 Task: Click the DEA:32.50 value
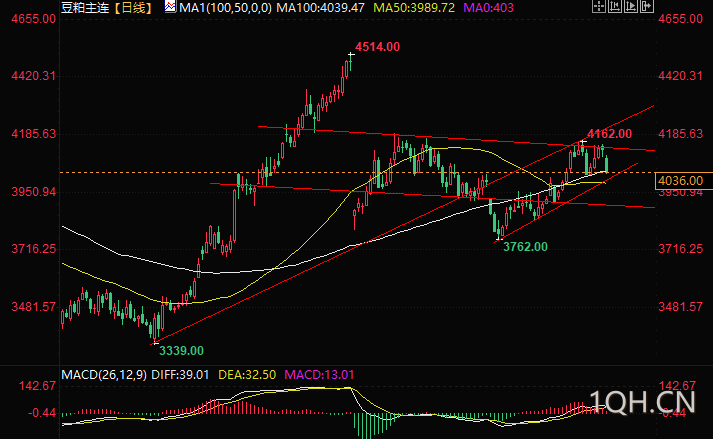[x=247, y=375]
